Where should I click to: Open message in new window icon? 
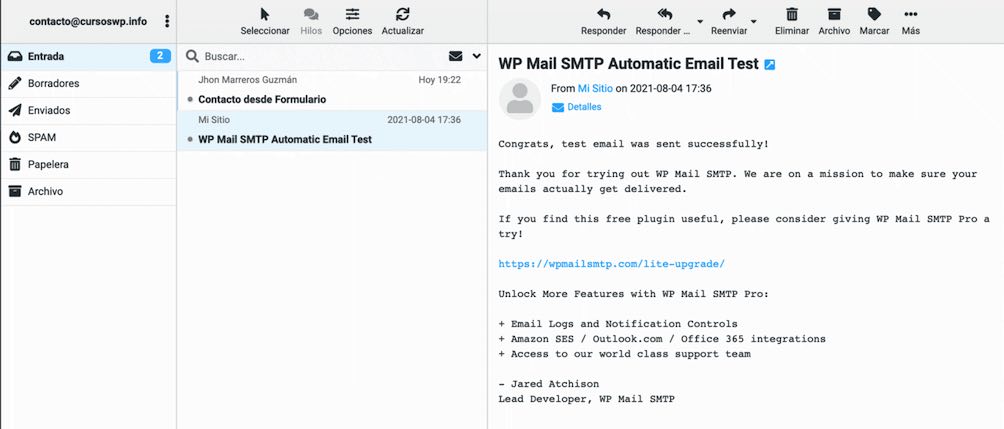pyautogui.click(x=770, y=65)
